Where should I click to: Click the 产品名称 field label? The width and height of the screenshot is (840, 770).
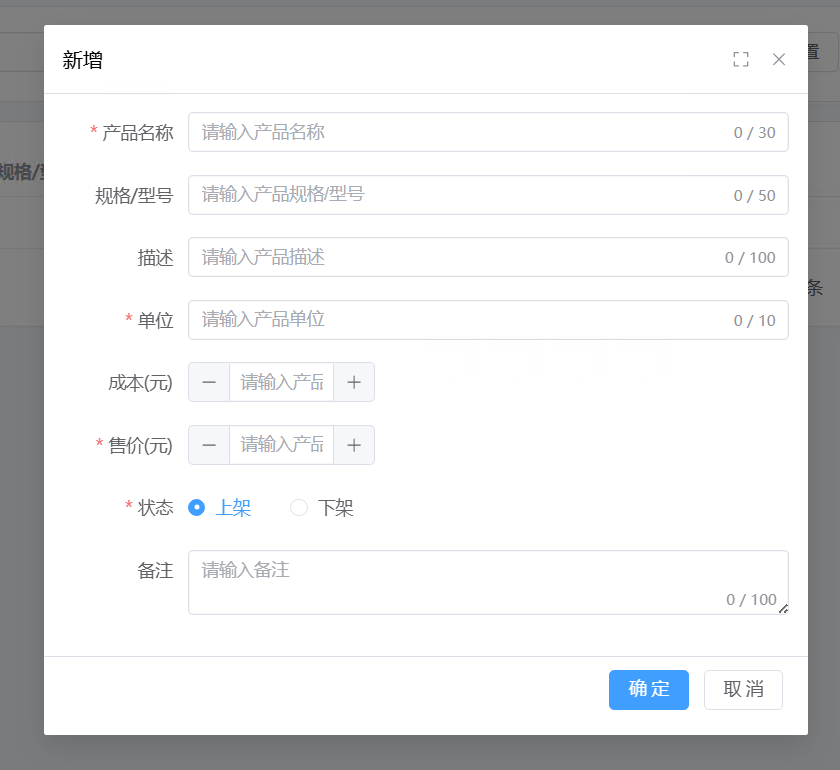coord(138,132)
